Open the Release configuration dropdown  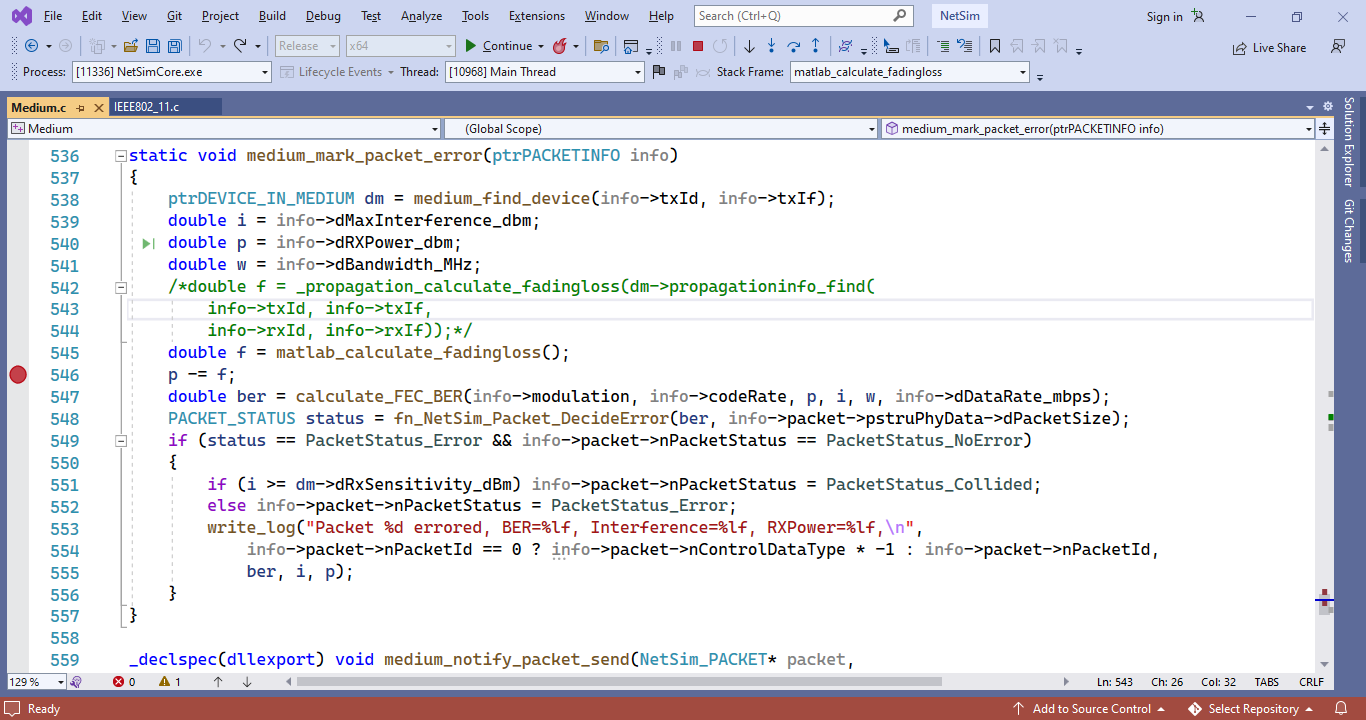pos(306,46)
